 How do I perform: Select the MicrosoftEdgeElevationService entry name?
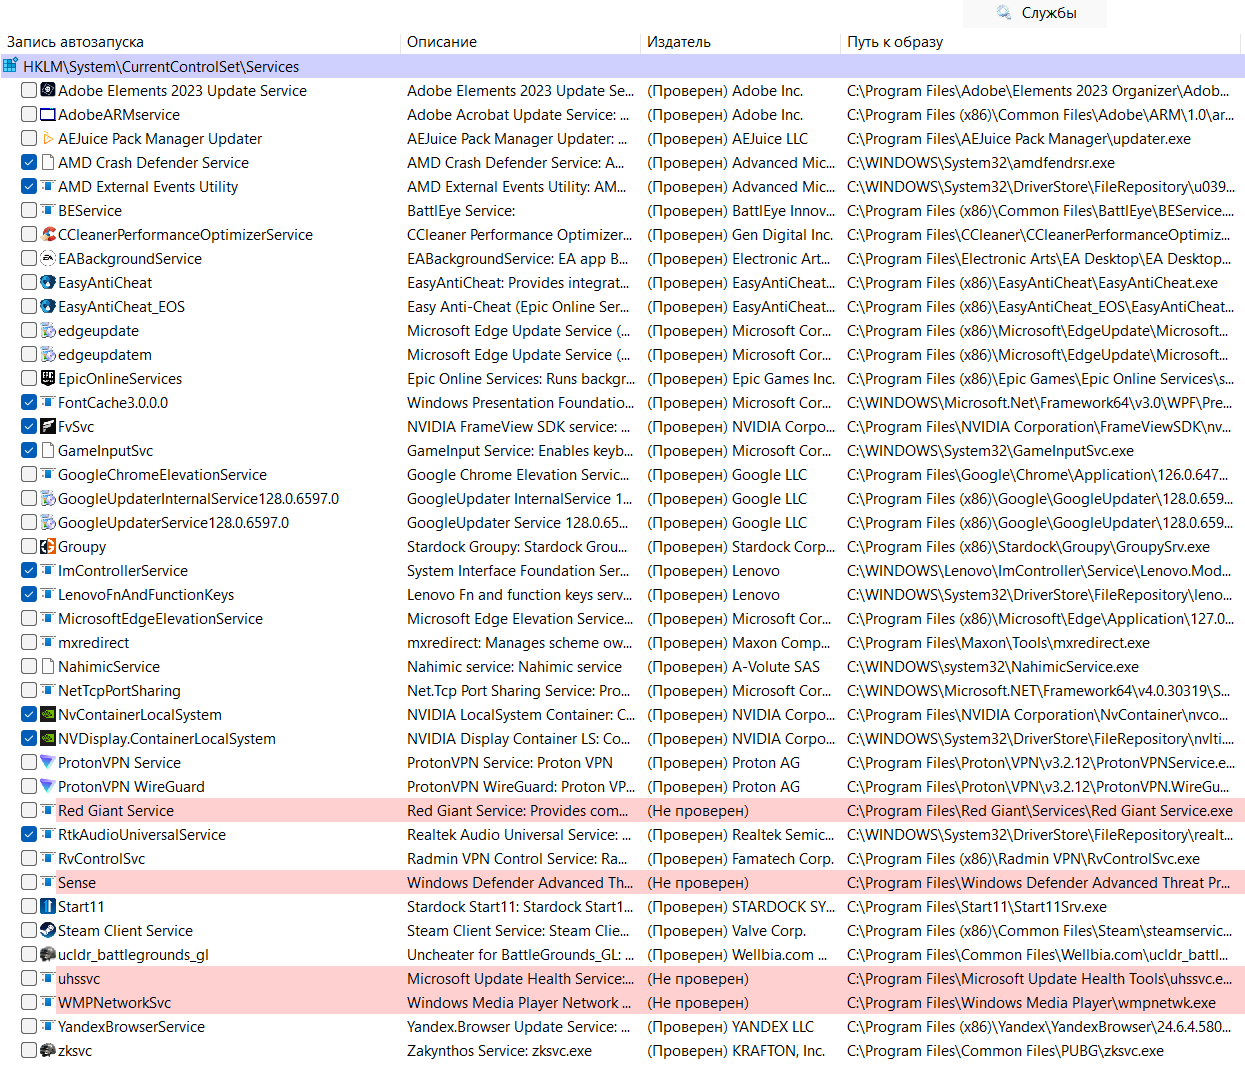point(160,619)
